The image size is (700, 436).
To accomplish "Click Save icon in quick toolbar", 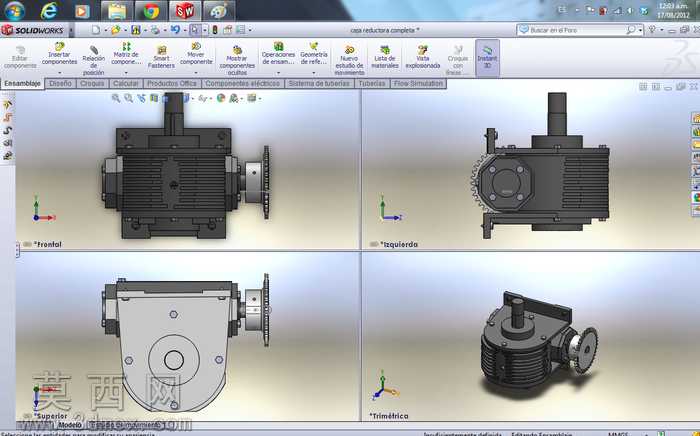I will [136, 30].
